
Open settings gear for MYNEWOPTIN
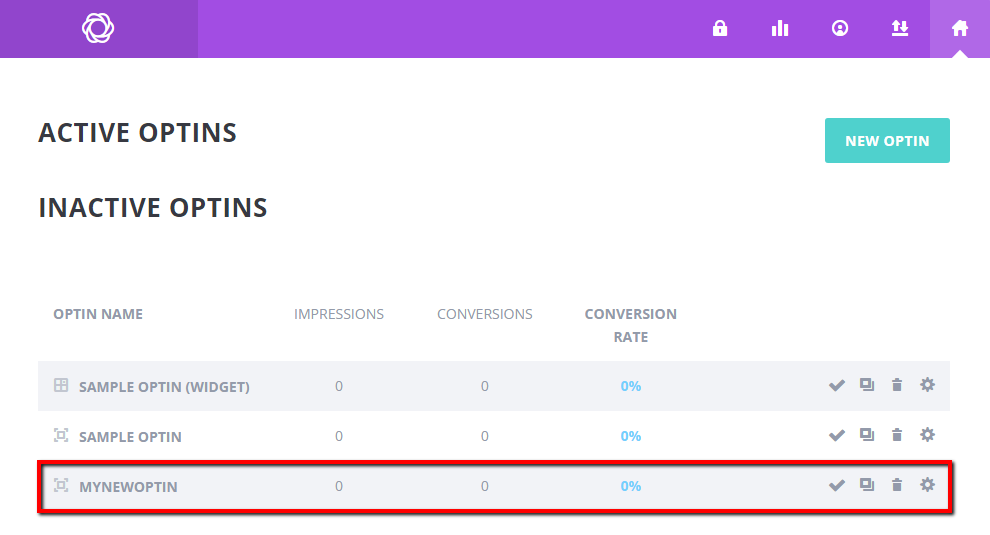click(x=927, y=485)
